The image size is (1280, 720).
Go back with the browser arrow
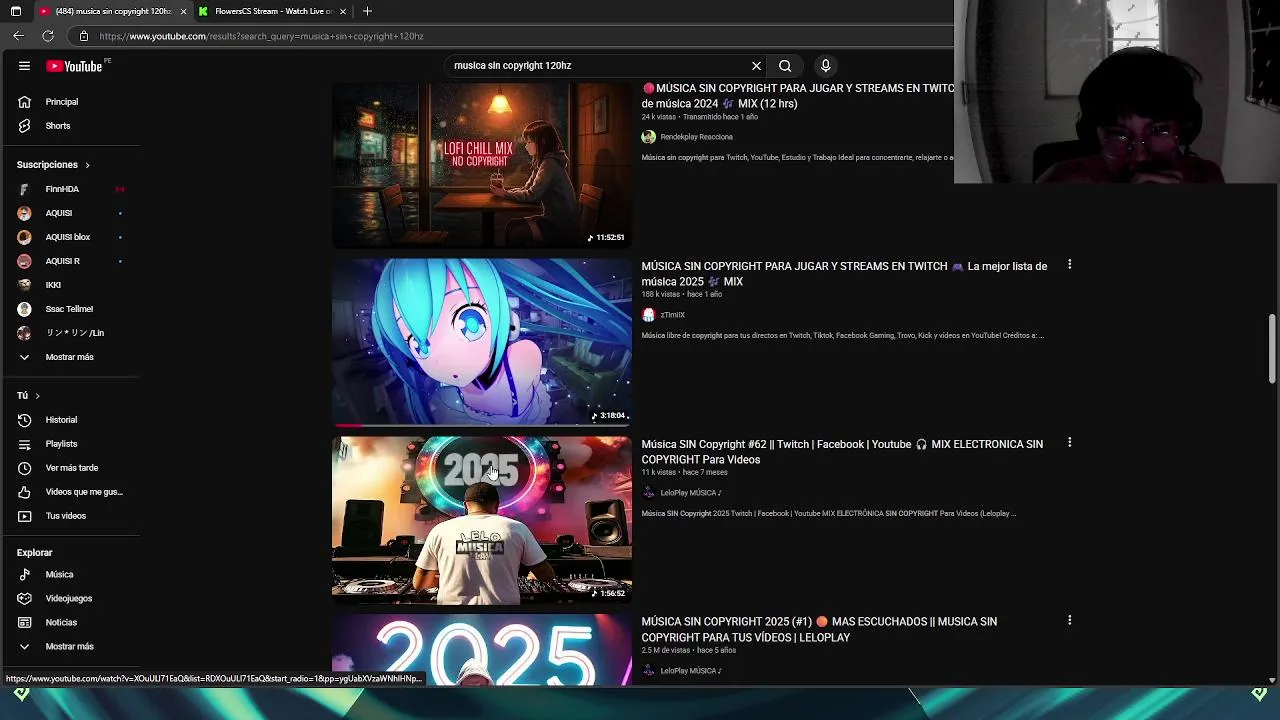tap(18, 36)
